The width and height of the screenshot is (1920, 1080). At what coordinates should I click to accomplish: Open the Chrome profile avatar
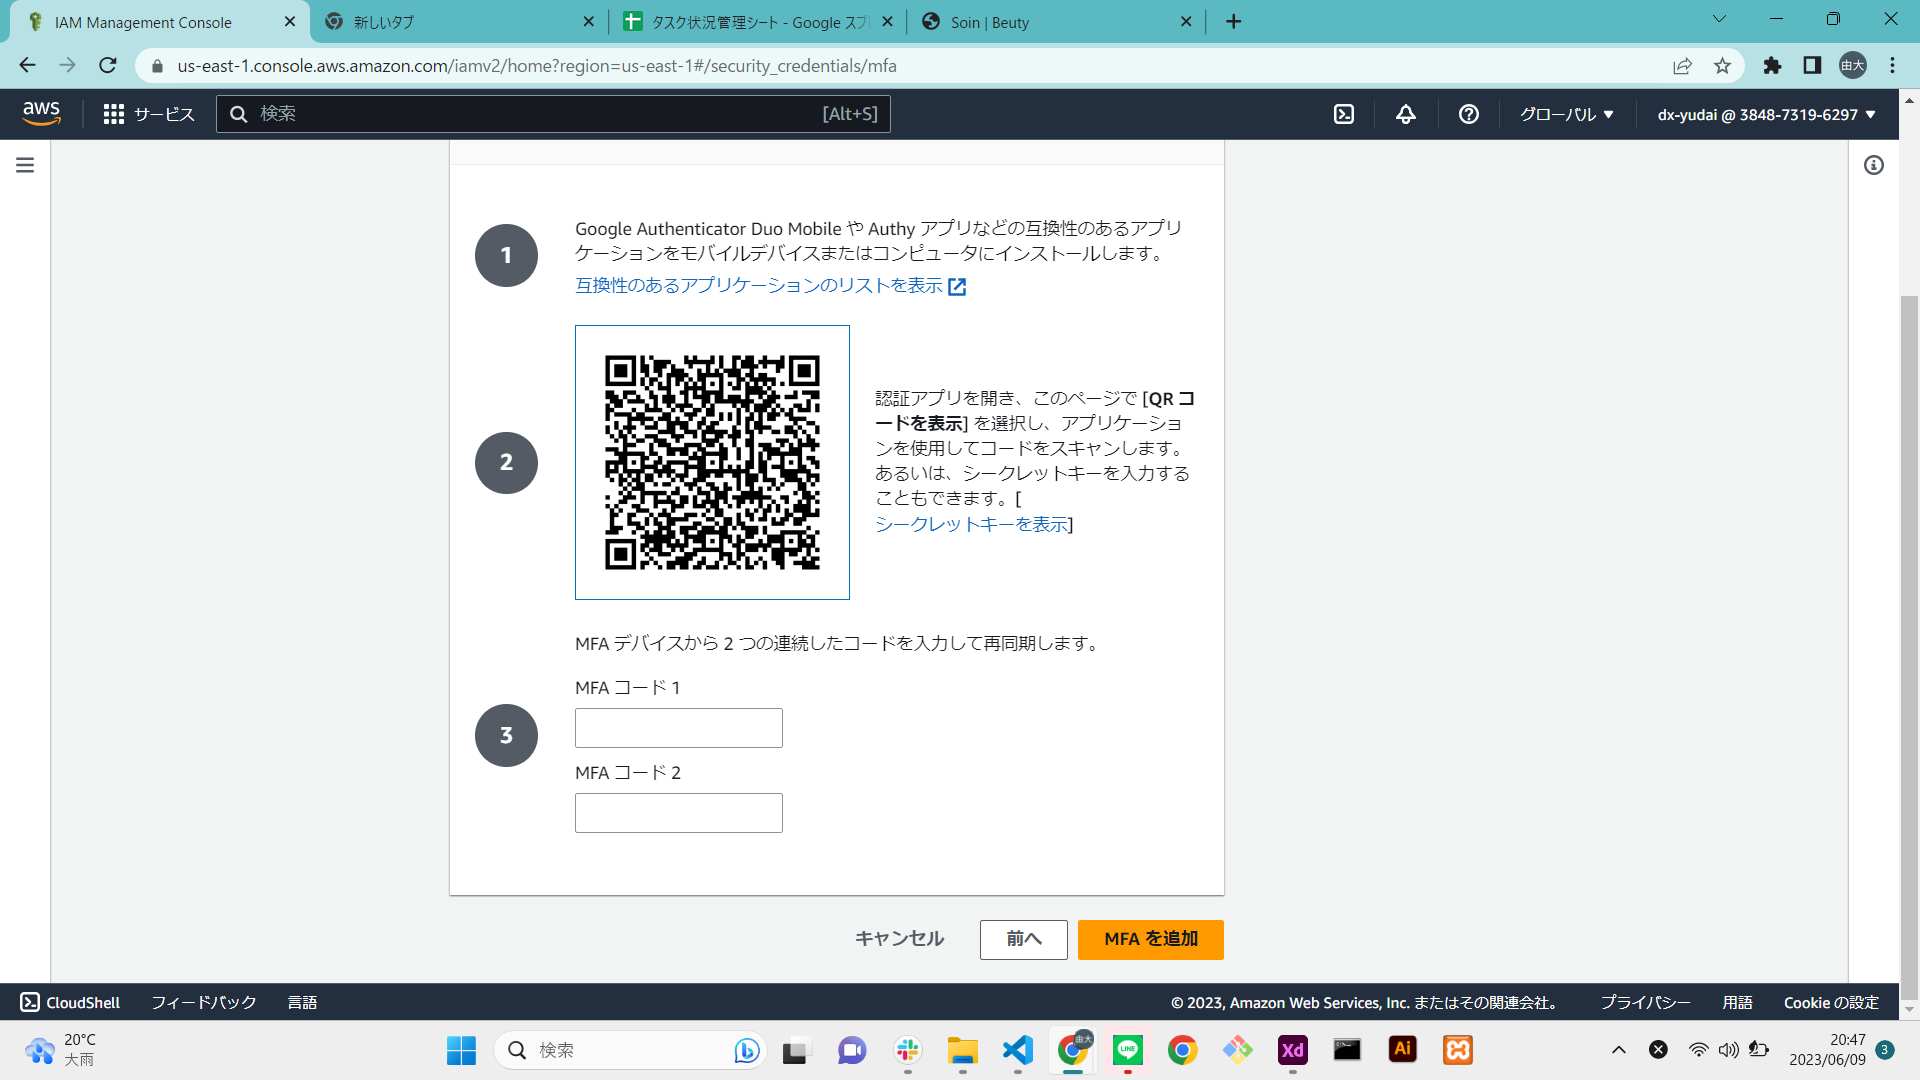point(1853,66)
